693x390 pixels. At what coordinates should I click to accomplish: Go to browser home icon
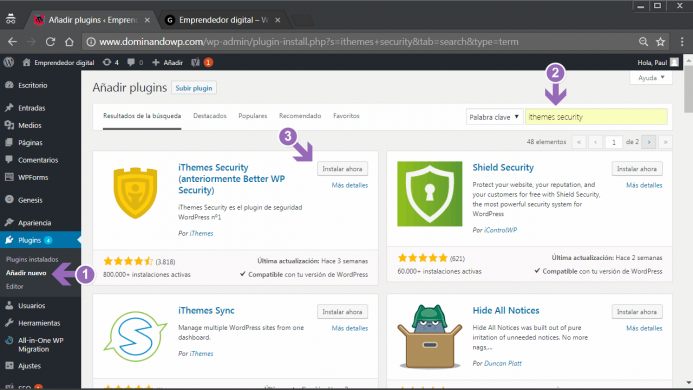pyautogui.click(x=69, y=42)
